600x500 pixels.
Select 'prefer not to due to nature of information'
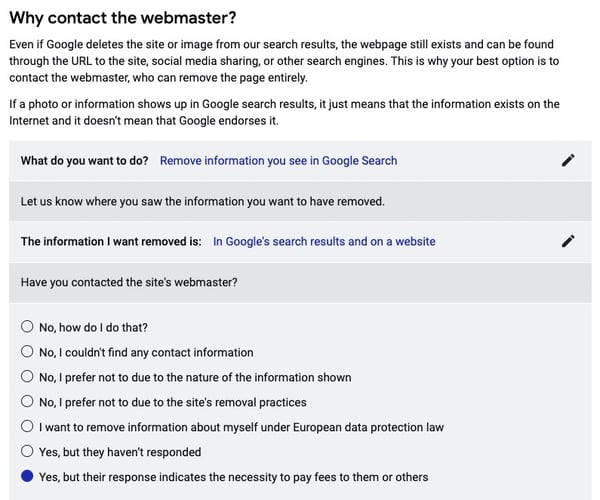point(27,377)
